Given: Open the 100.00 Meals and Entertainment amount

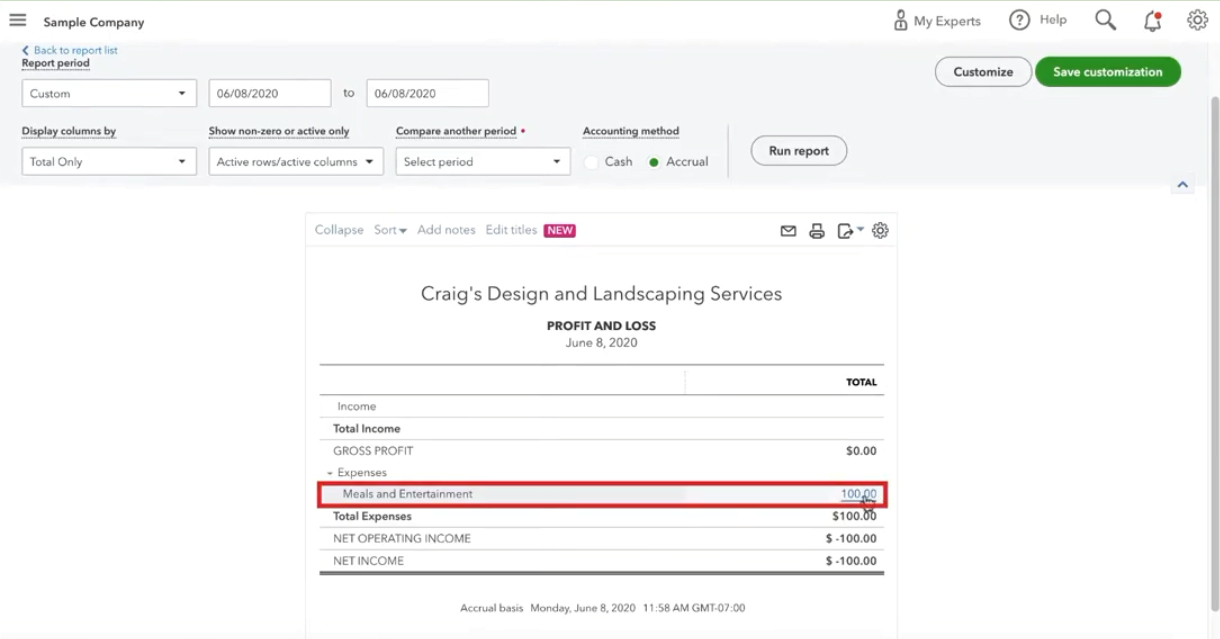Looking at the screenshot, I should click(858, 494).
